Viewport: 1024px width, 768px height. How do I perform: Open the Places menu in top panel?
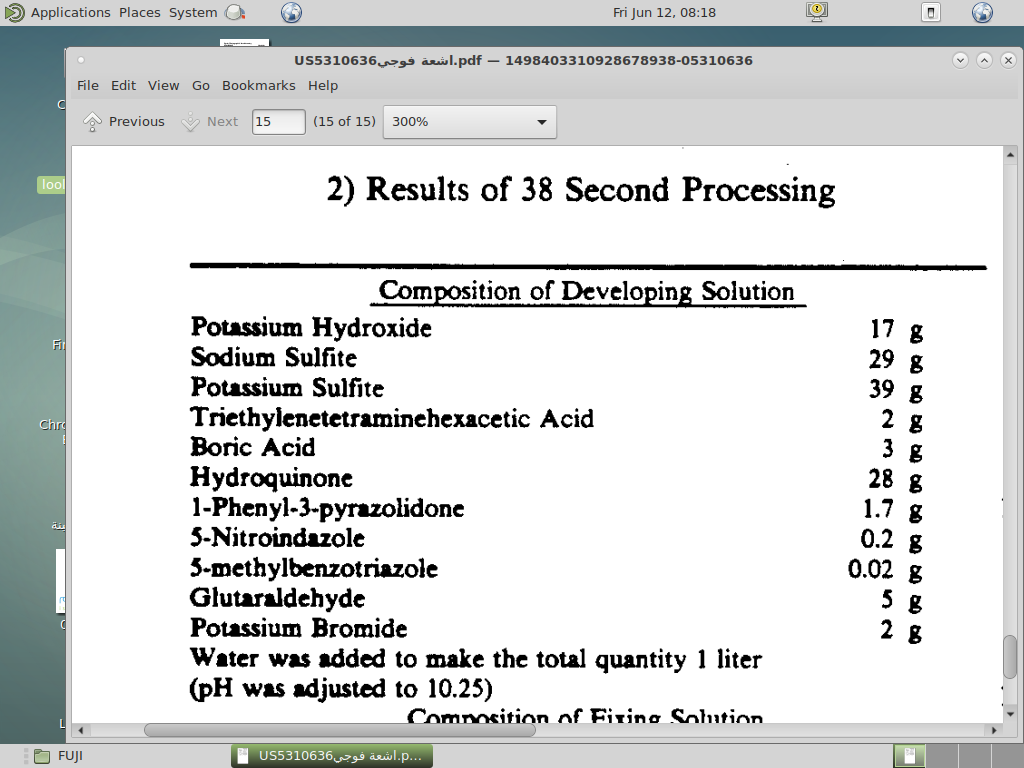[140, 12]
